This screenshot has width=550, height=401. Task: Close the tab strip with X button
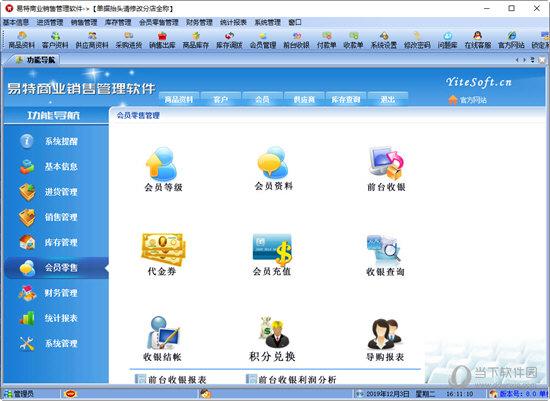(x=542, y=60)
